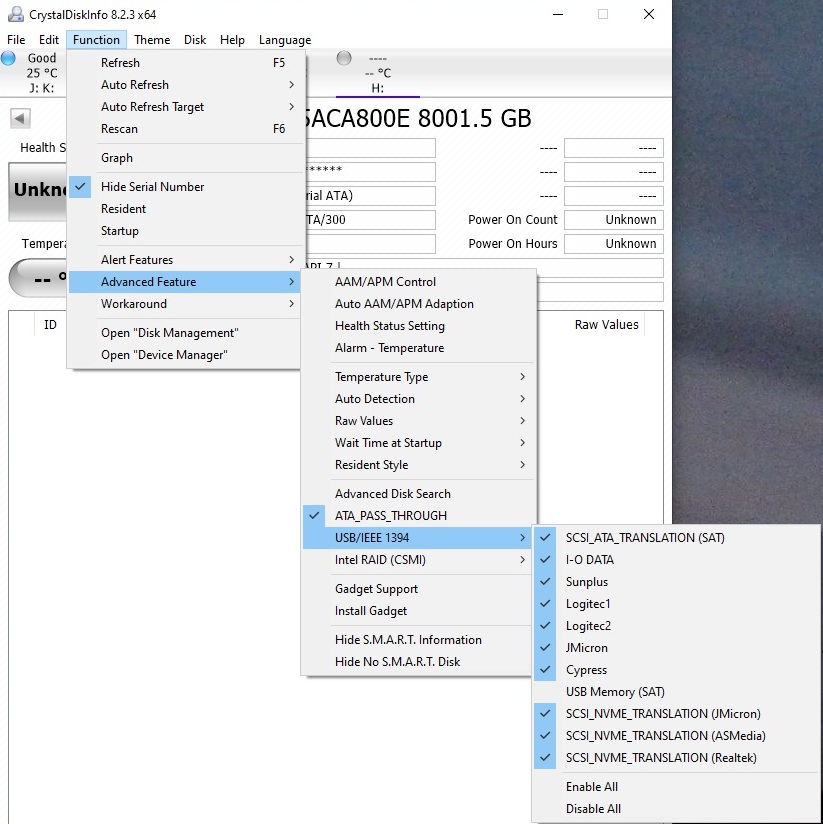
Task: Toggle SCSI_NVME_TRANSLATION (Realtek)
Action: tap(676, 758)
